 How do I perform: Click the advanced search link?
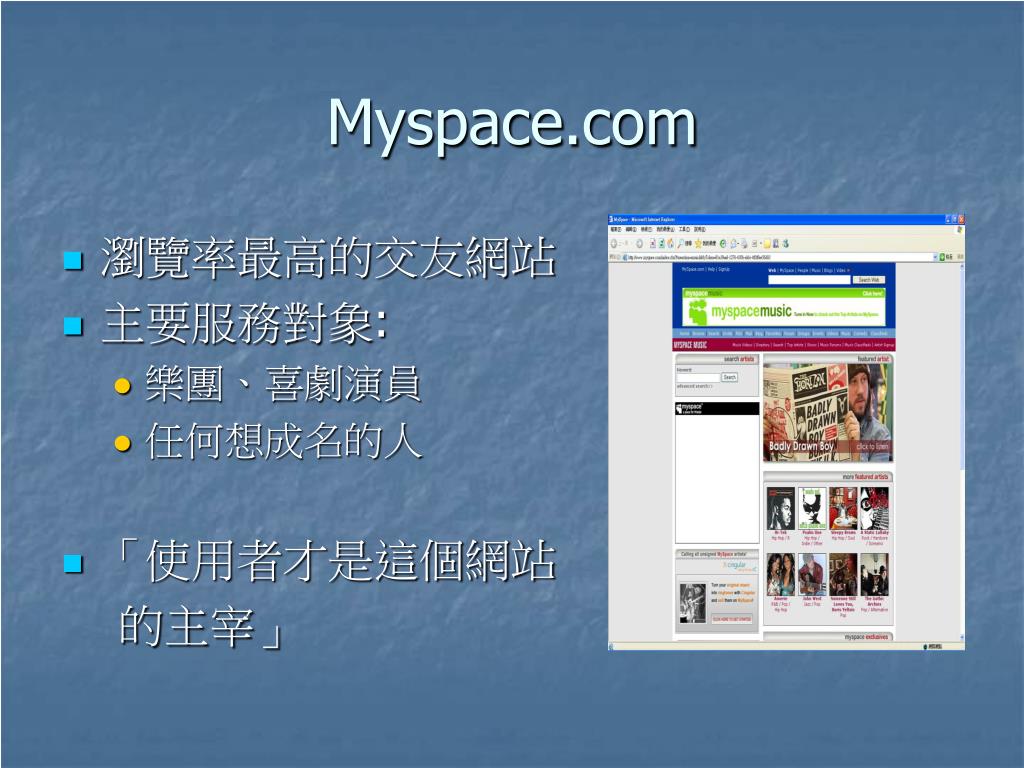[694, 387]
